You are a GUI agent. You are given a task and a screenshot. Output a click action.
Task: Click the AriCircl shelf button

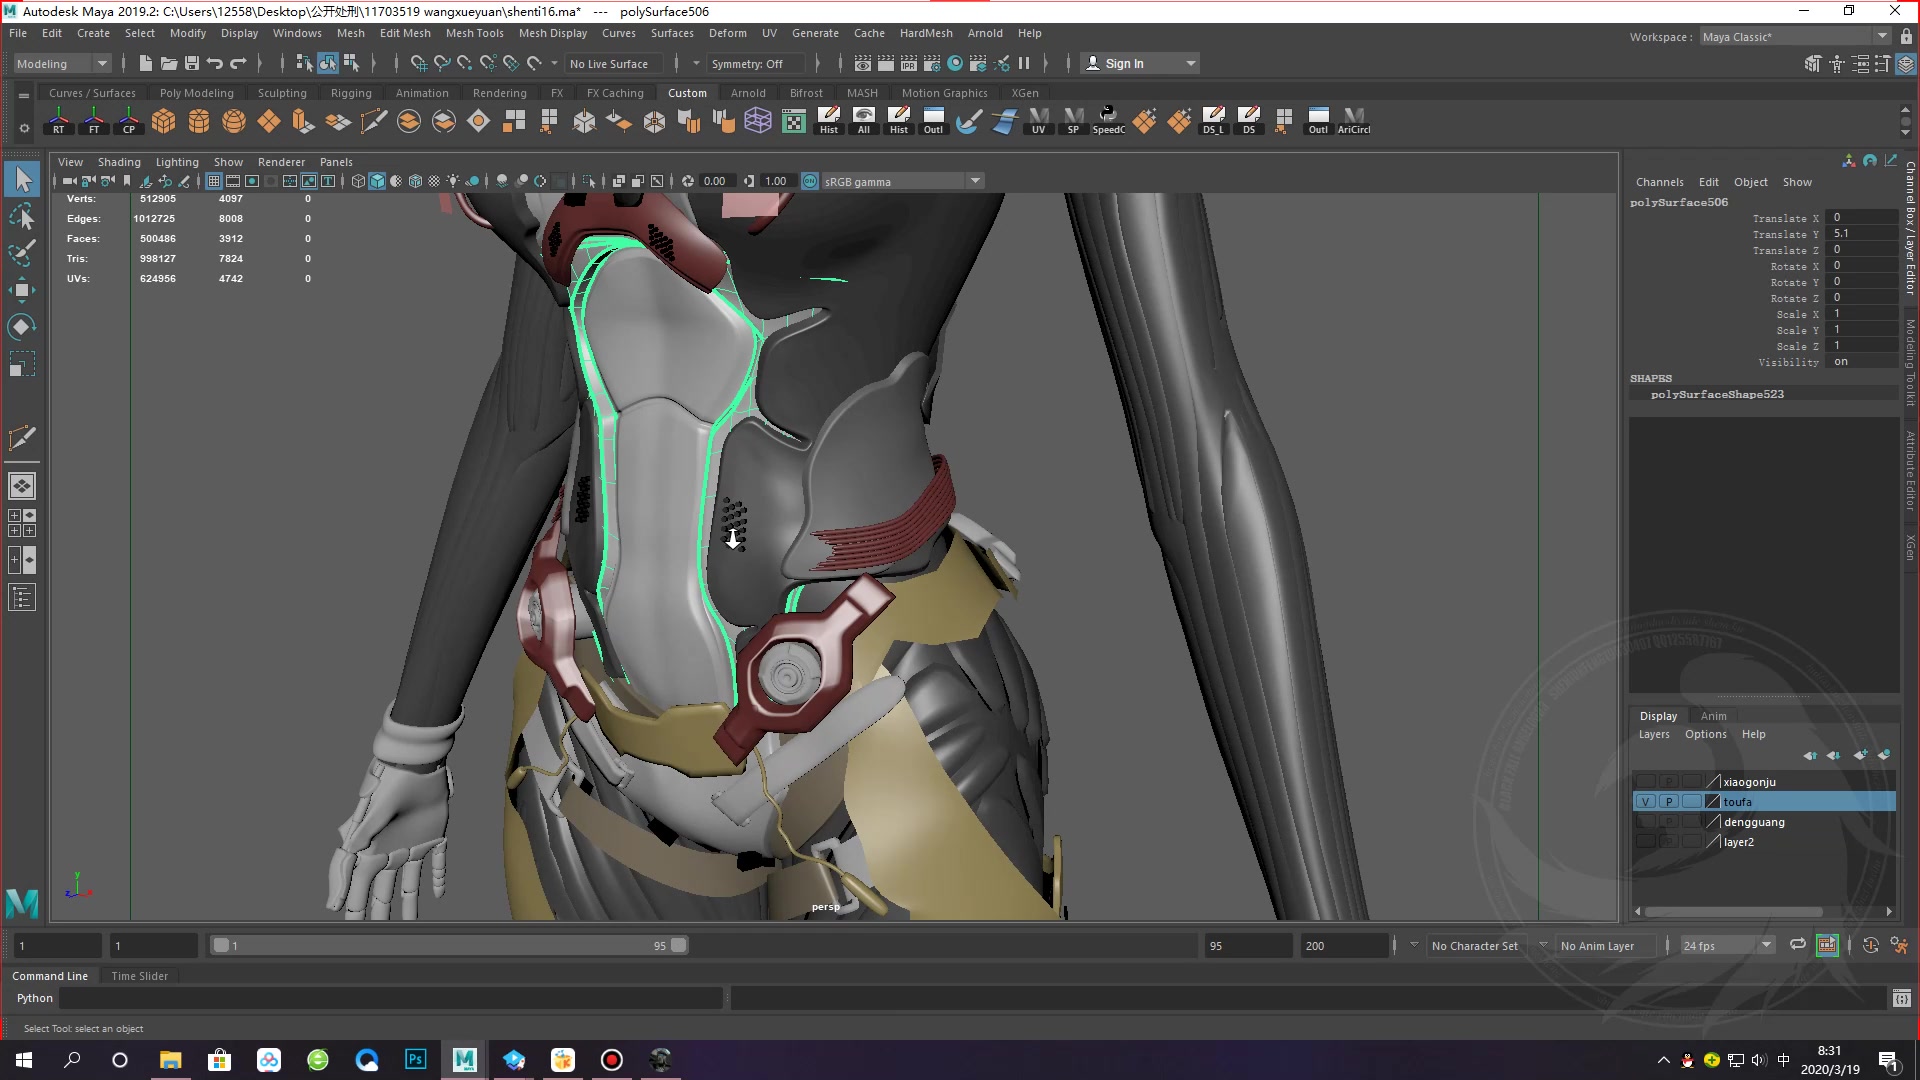(x=1354, y=121)
